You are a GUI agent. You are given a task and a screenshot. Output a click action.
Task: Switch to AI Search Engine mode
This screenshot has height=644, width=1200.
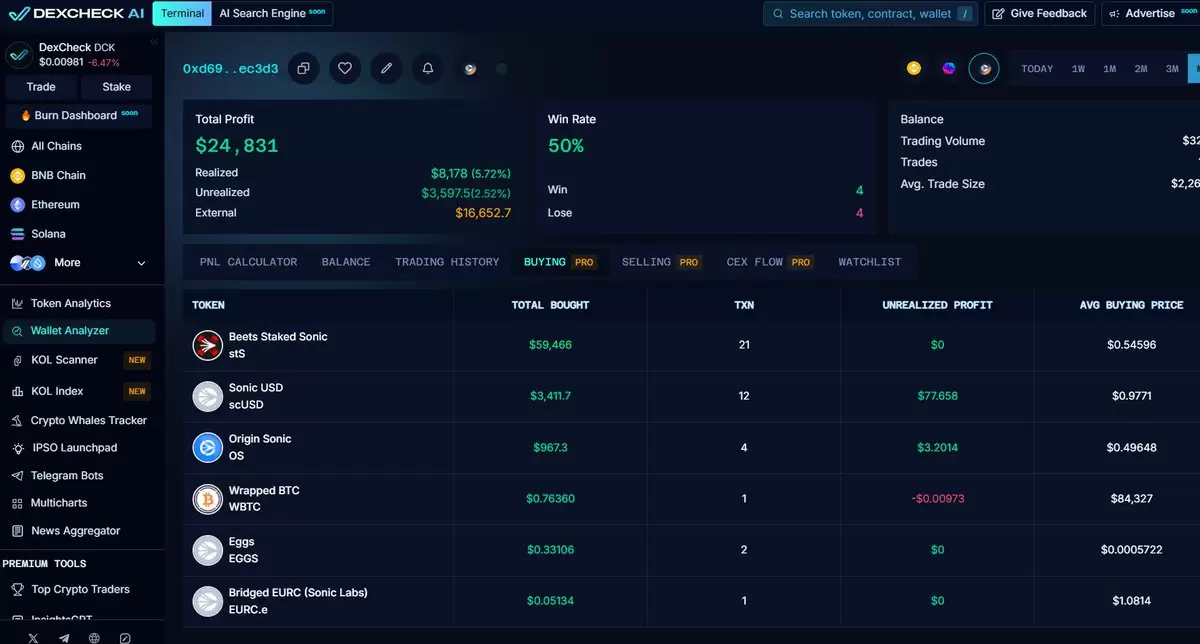point(273,13)
